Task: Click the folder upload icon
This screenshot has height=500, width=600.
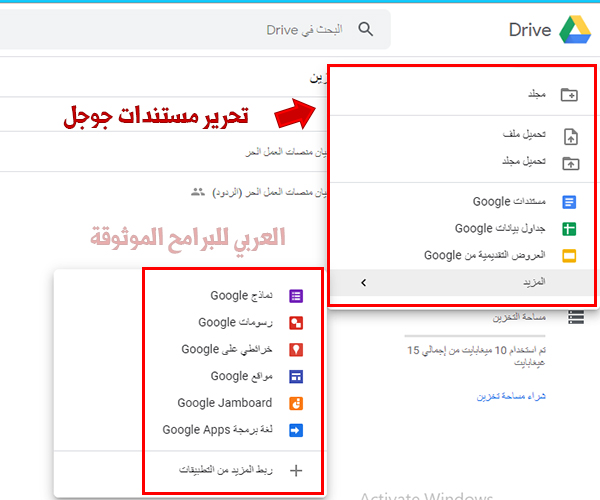Action: coord(571,163)
